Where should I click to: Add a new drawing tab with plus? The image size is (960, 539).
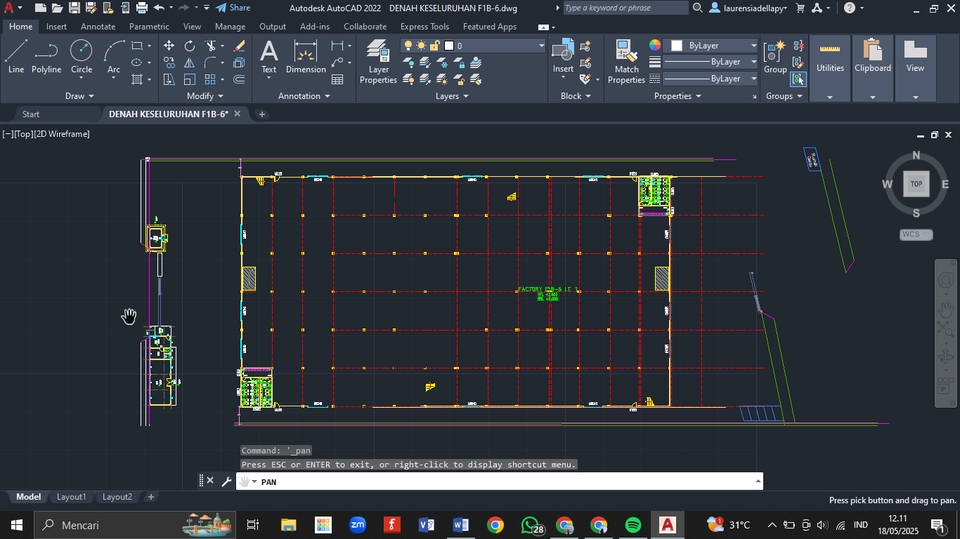point(261,115)
